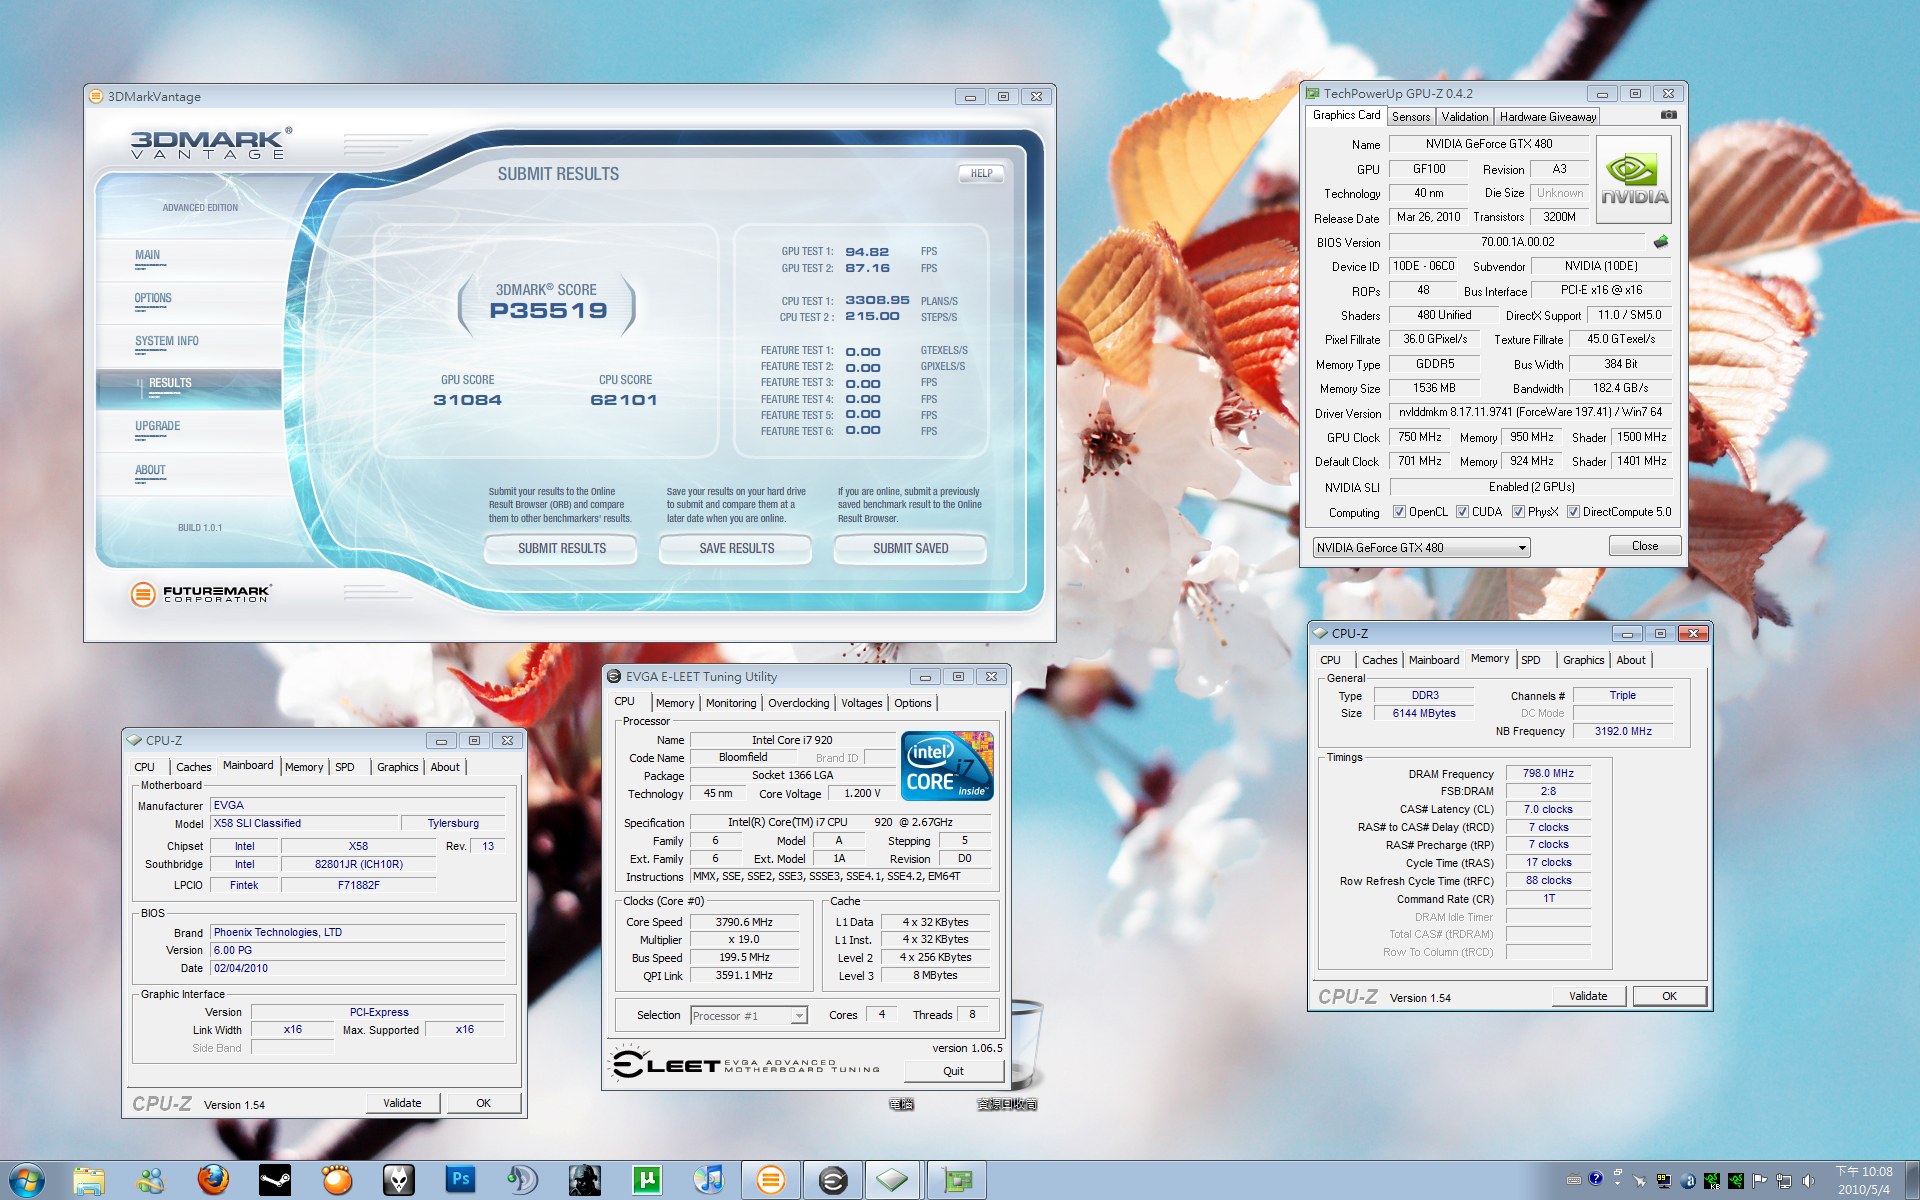Open Windows Explorer from the taskbar
Screen dimensions: 1920x1200
(89, 1180)
